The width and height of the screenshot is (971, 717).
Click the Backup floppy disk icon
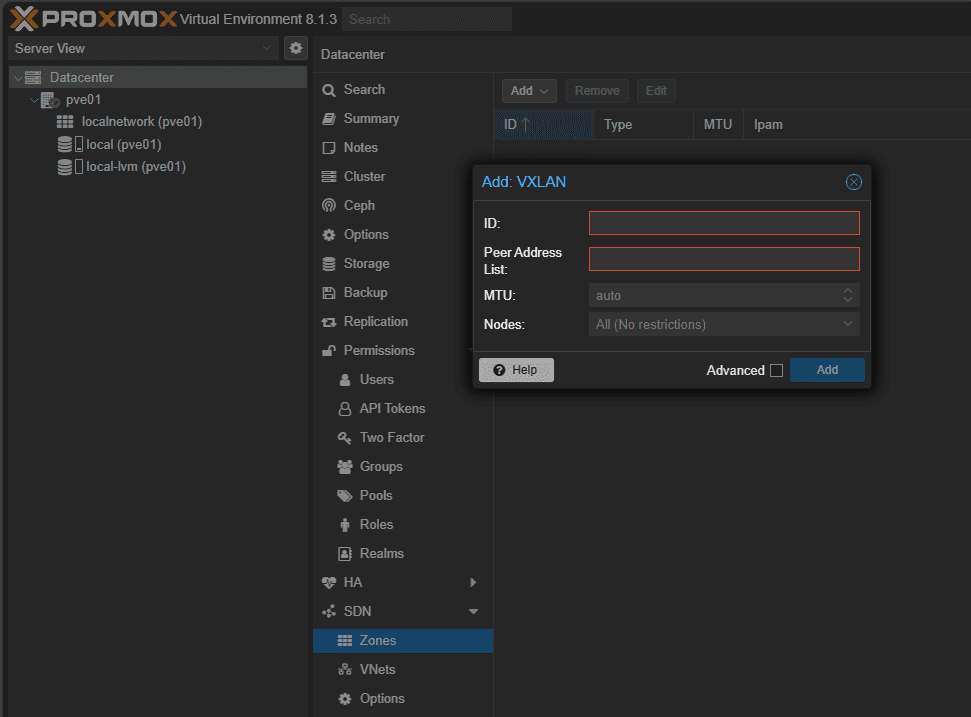[329, 293]
